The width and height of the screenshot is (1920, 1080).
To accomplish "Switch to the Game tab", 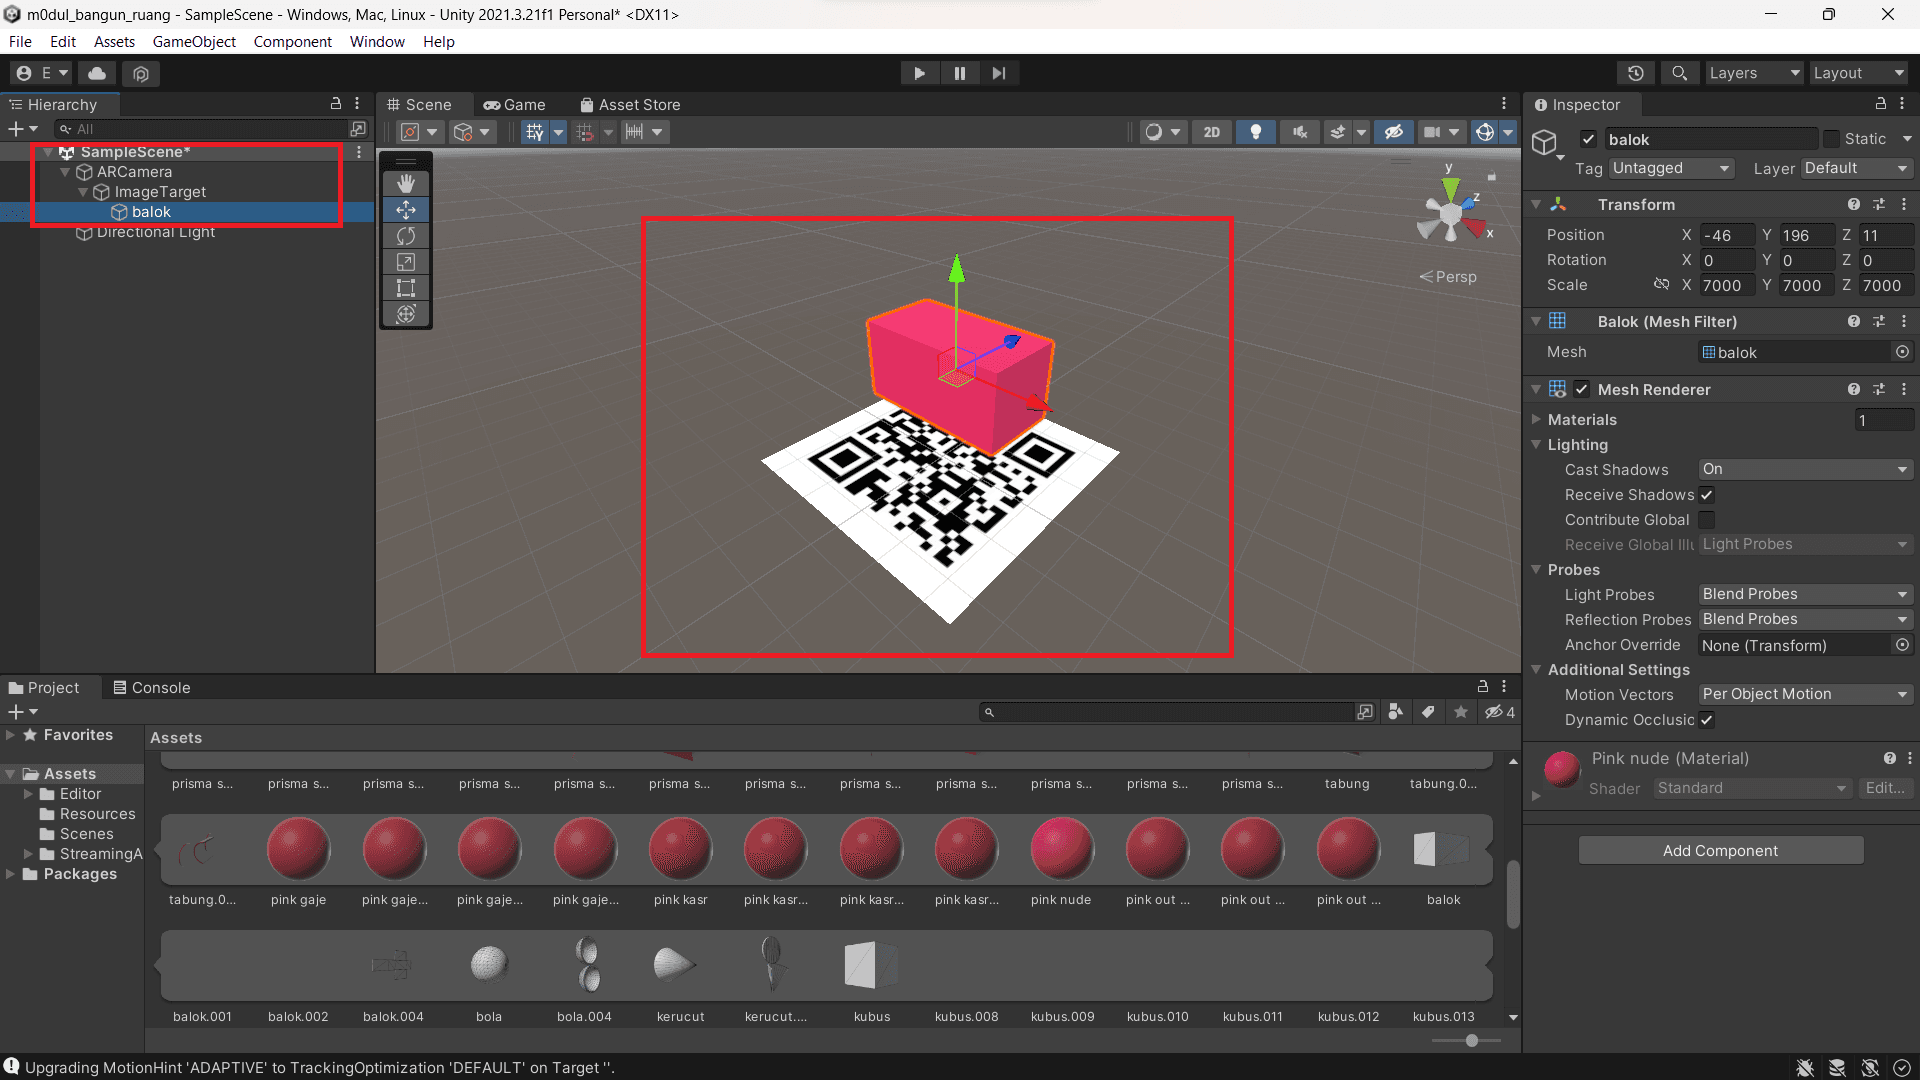I will tap(514, 105).
